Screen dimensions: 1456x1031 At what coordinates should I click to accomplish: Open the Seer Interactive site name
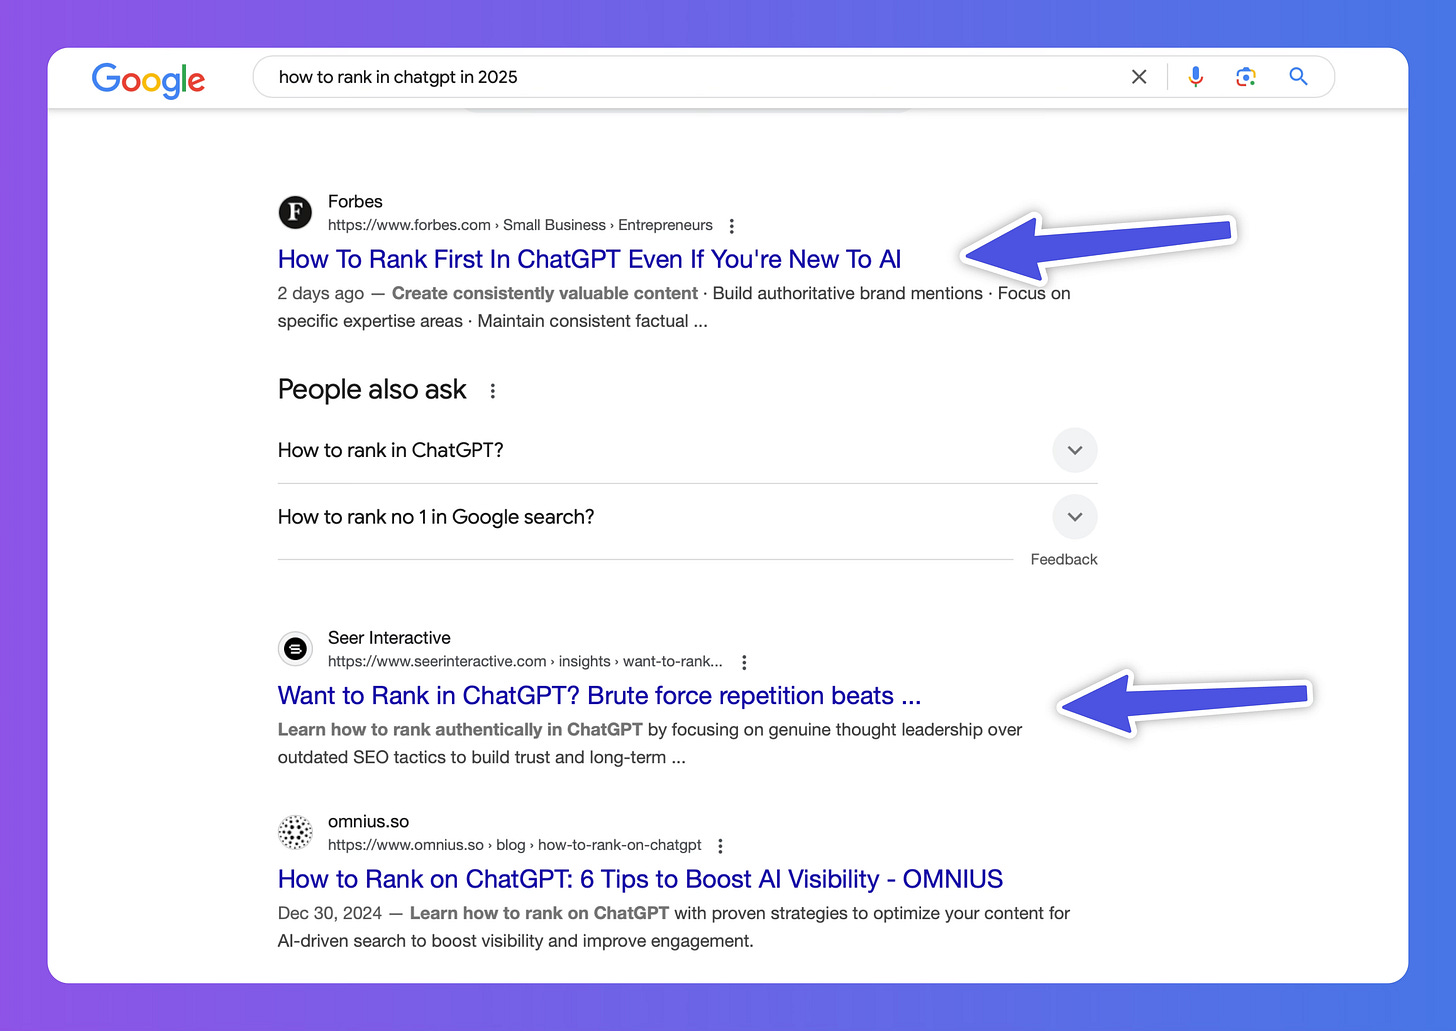(389, 638)
